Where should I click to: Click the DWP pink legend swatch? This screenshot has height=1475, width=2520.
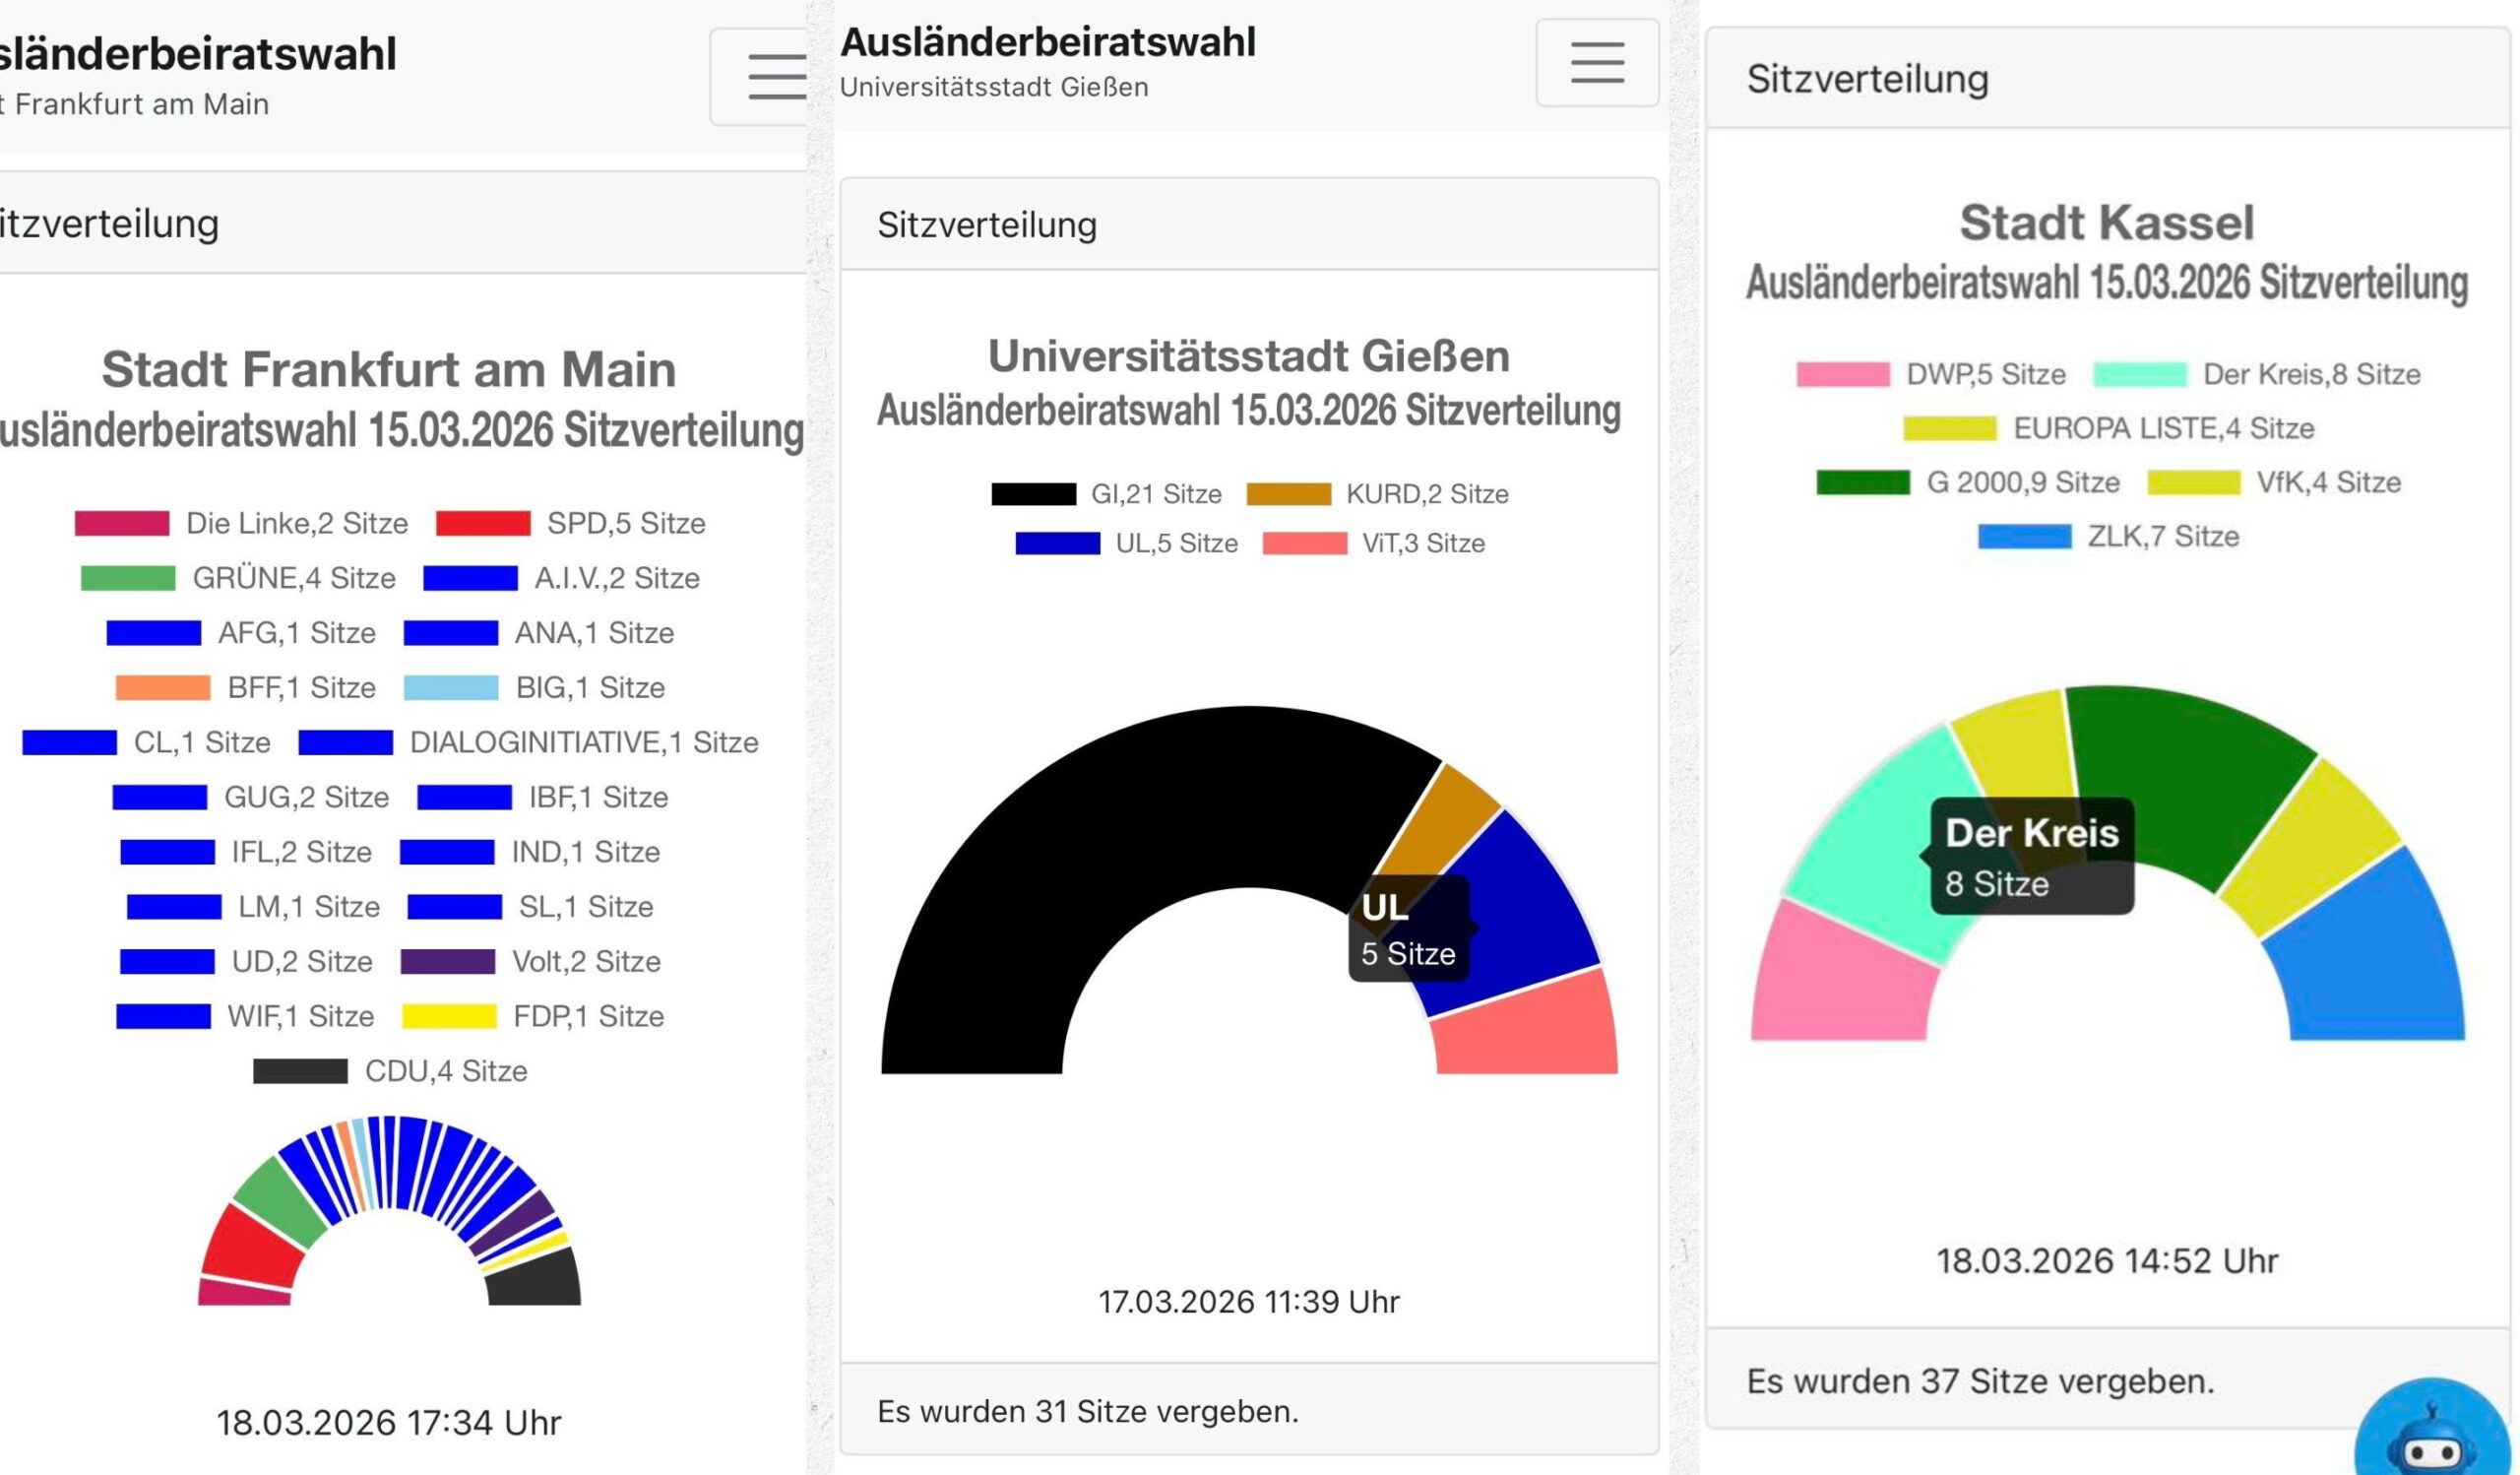(1842, 374)
